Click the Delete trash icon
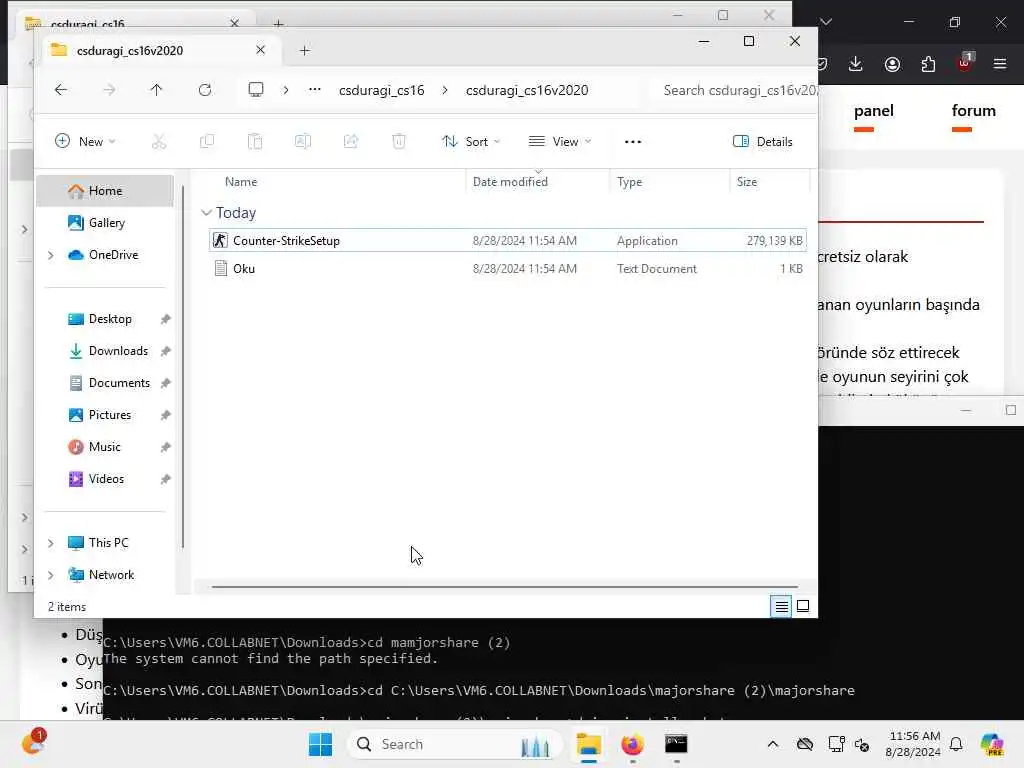Viewport: 1024px width, 768px height. pos(399,142)
